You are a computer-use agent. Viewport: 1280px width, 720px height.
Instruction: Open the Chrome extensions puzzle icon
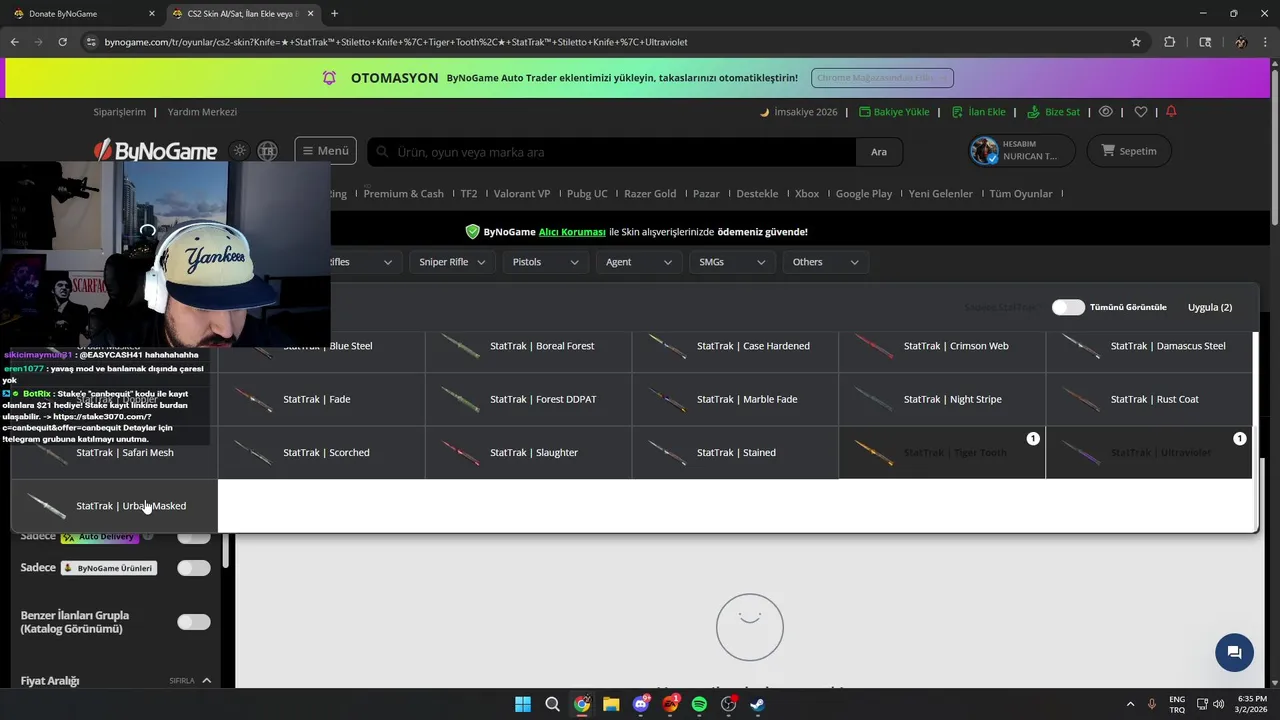coord(1170,42)
